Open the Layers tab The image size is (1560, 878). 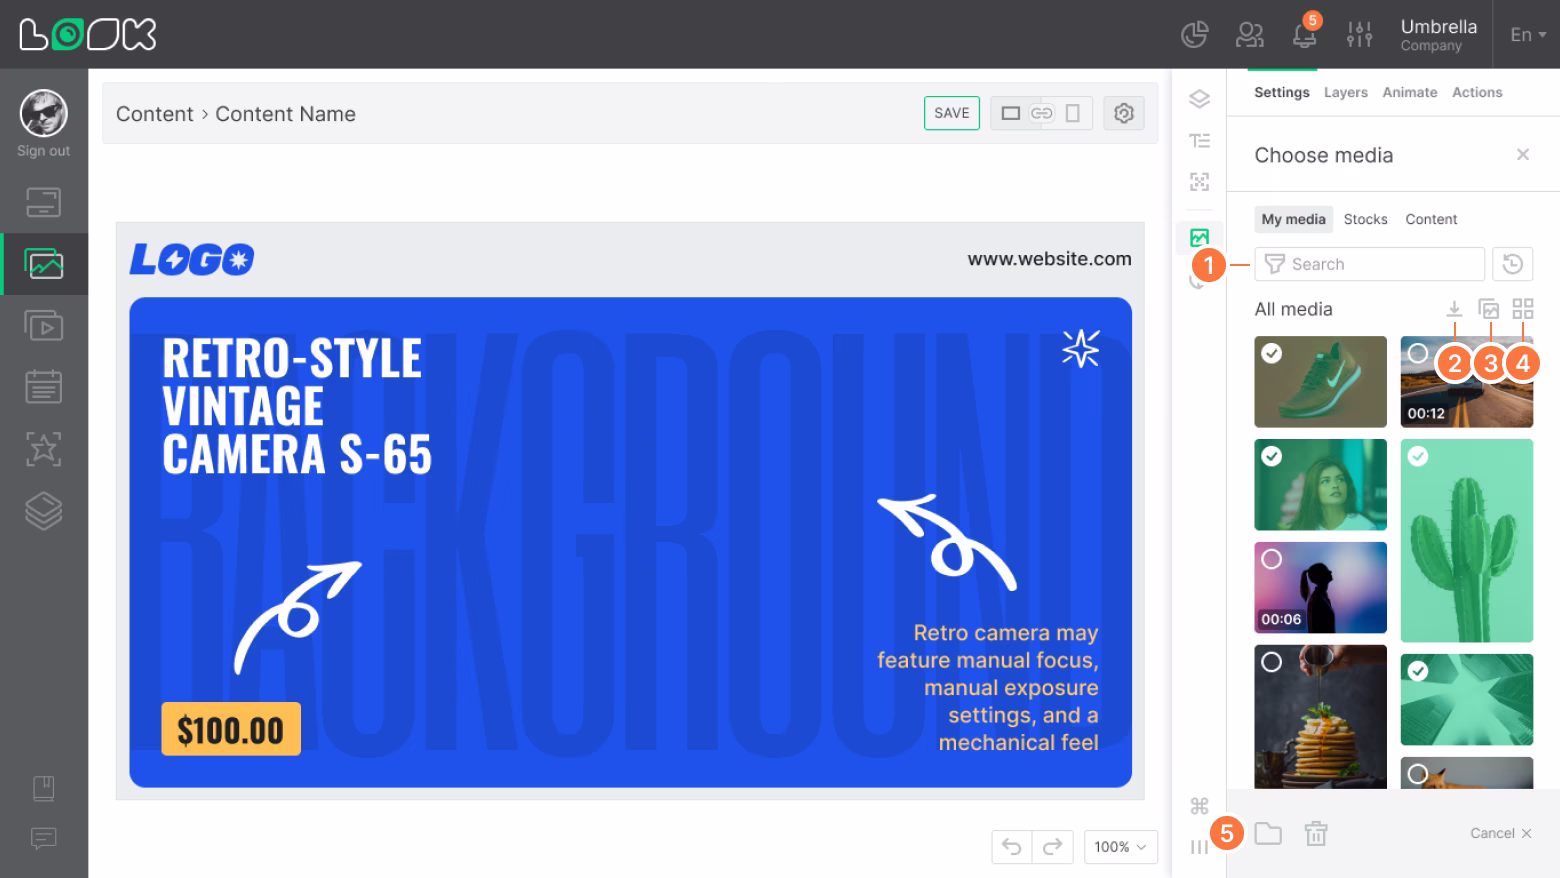(x=1346, y=92)
